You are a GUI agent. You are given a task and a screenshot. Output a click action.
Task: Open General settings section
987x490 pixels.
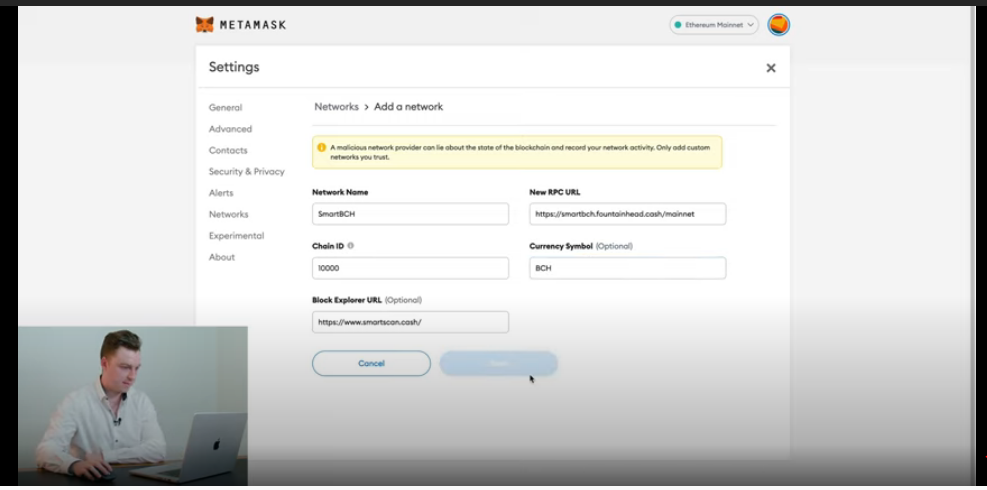[x=225, y=108]
